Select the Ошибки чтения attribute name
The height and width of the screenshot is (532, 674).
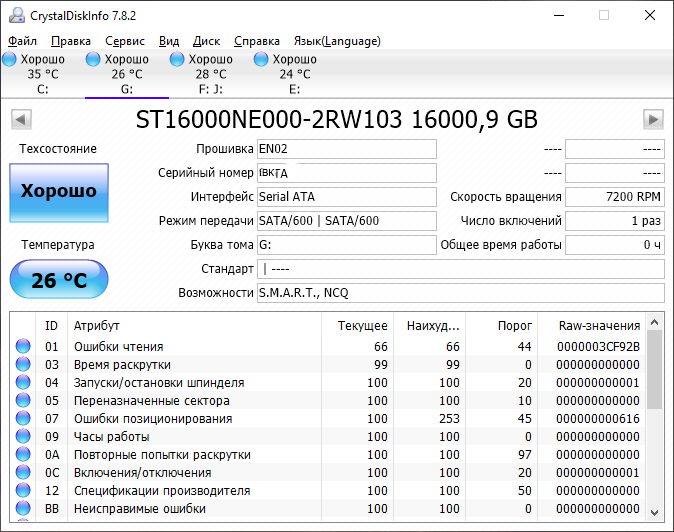[119, 346]
